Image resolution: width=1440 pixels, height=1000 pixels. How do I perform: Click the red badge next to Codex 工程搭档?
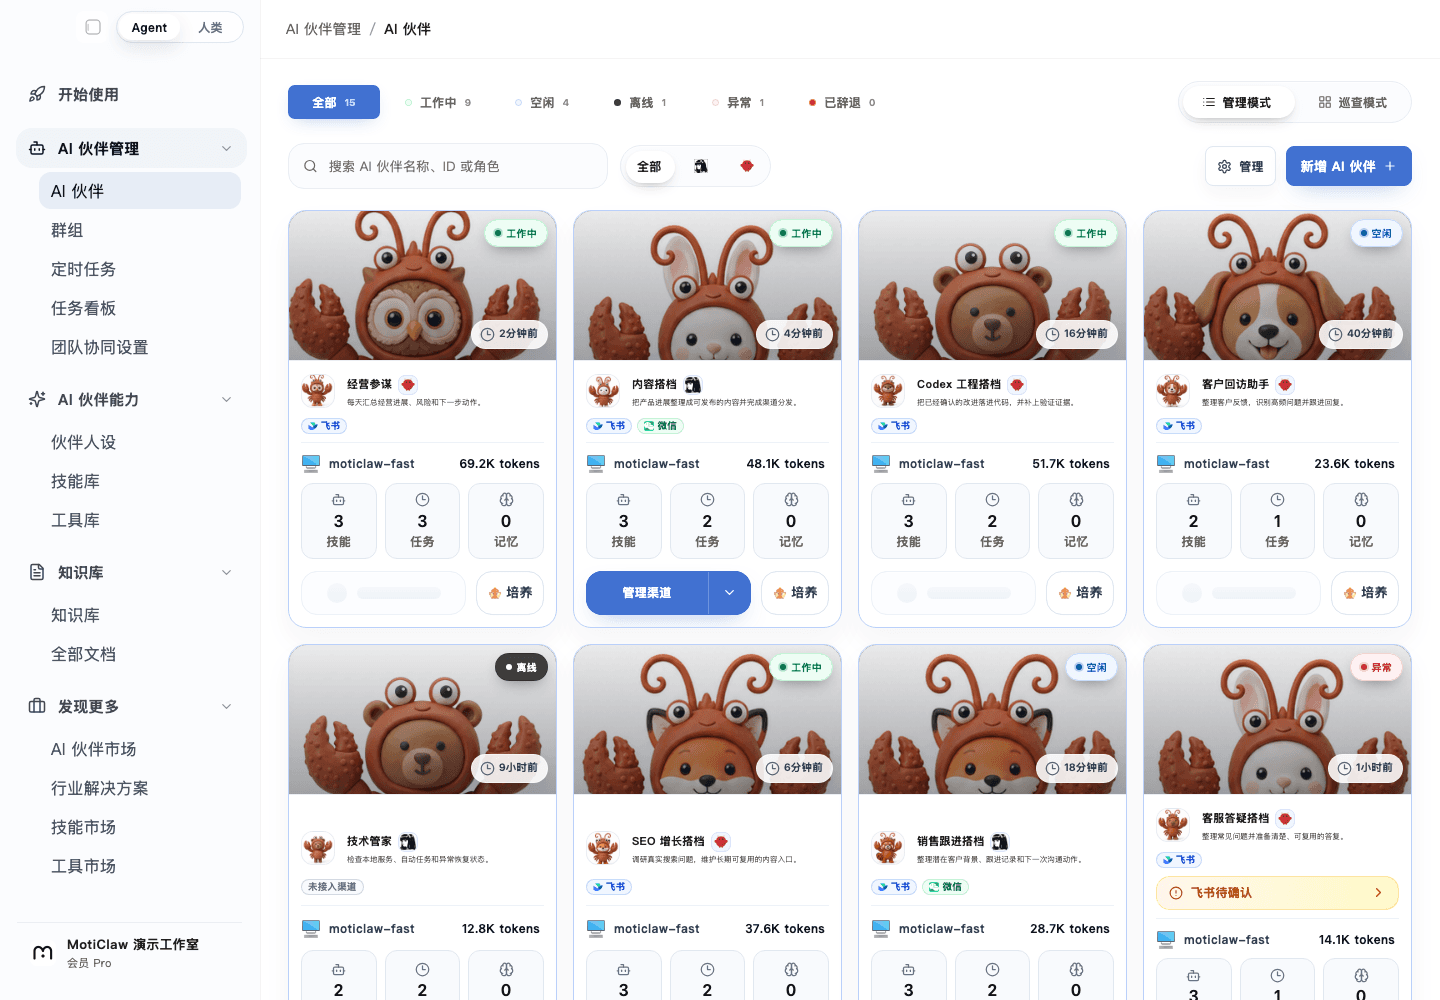1017,384
